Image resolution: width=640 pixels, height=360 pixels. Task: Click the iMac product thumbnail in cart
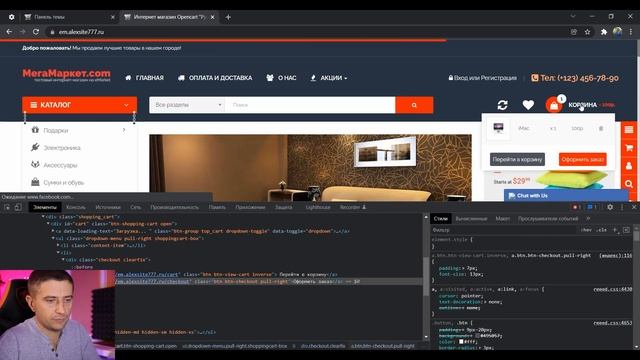(498, 128)
